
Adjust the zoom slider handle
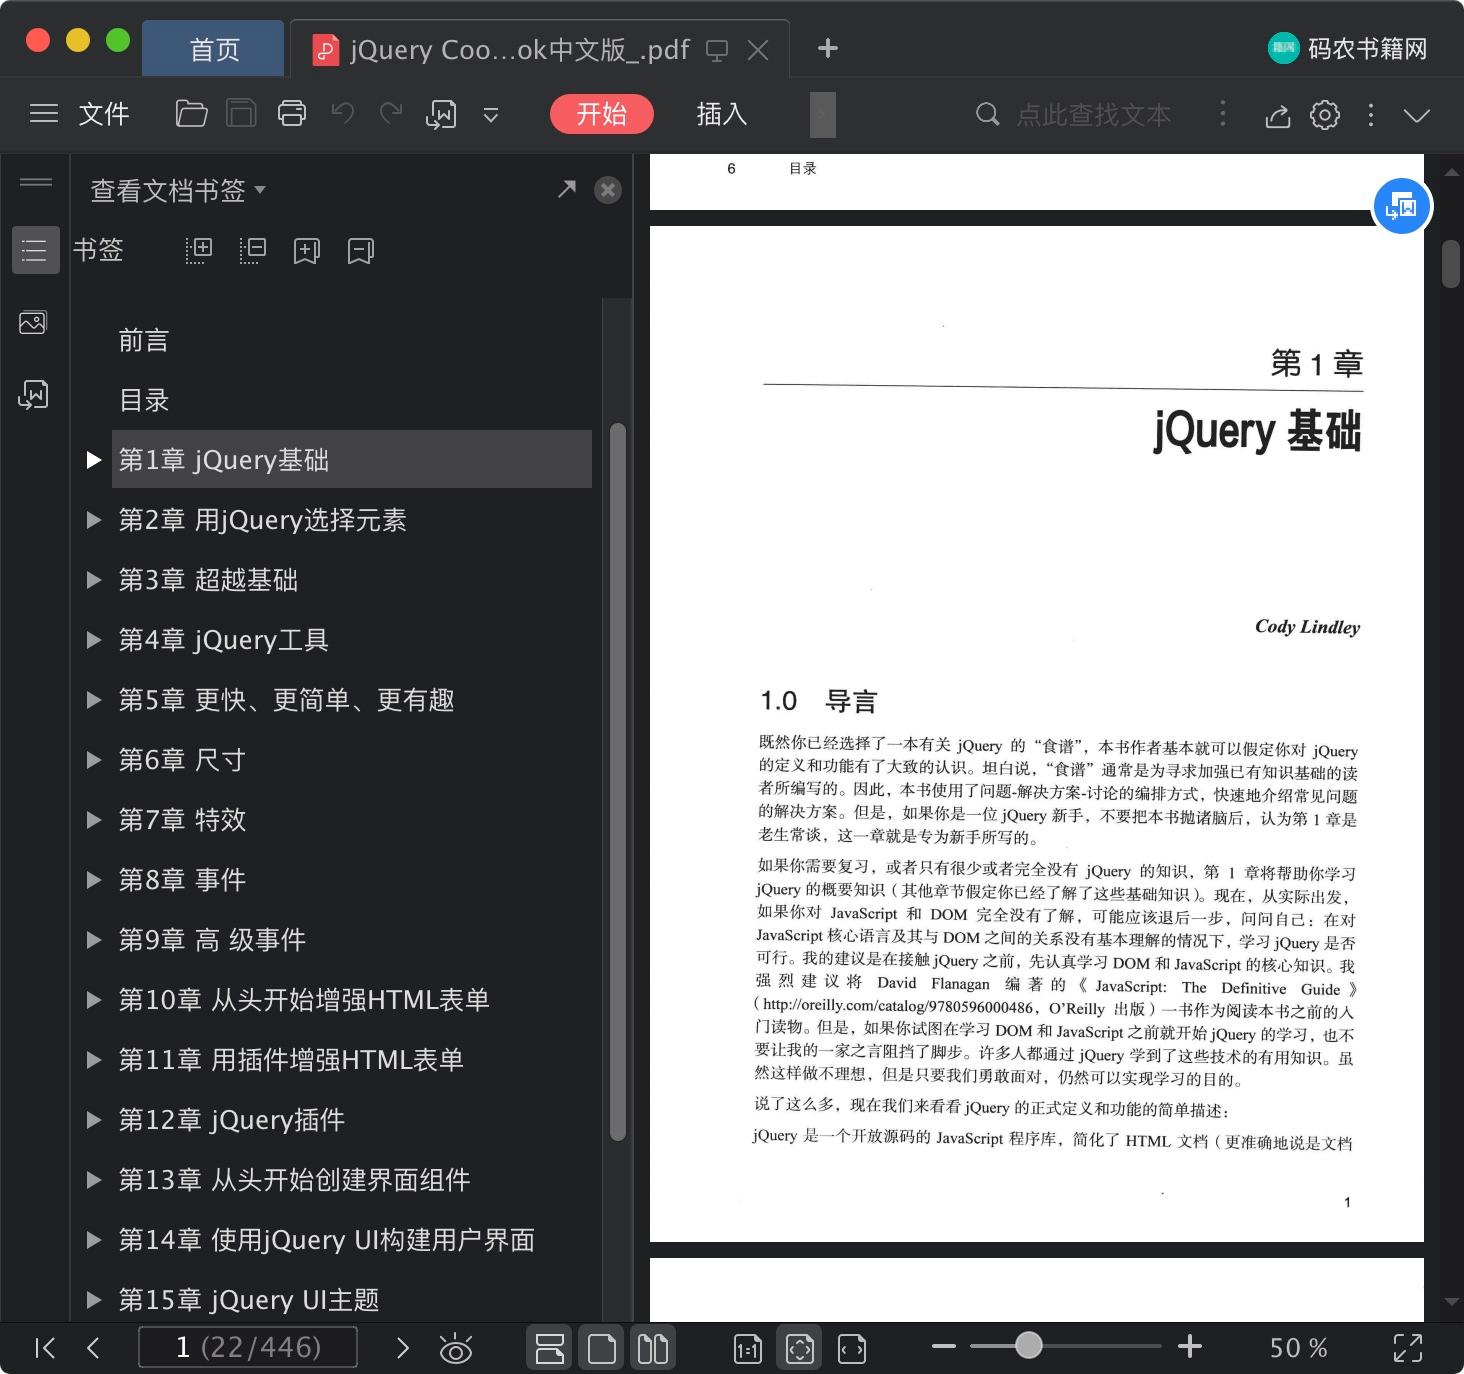pos(1029,1346)
